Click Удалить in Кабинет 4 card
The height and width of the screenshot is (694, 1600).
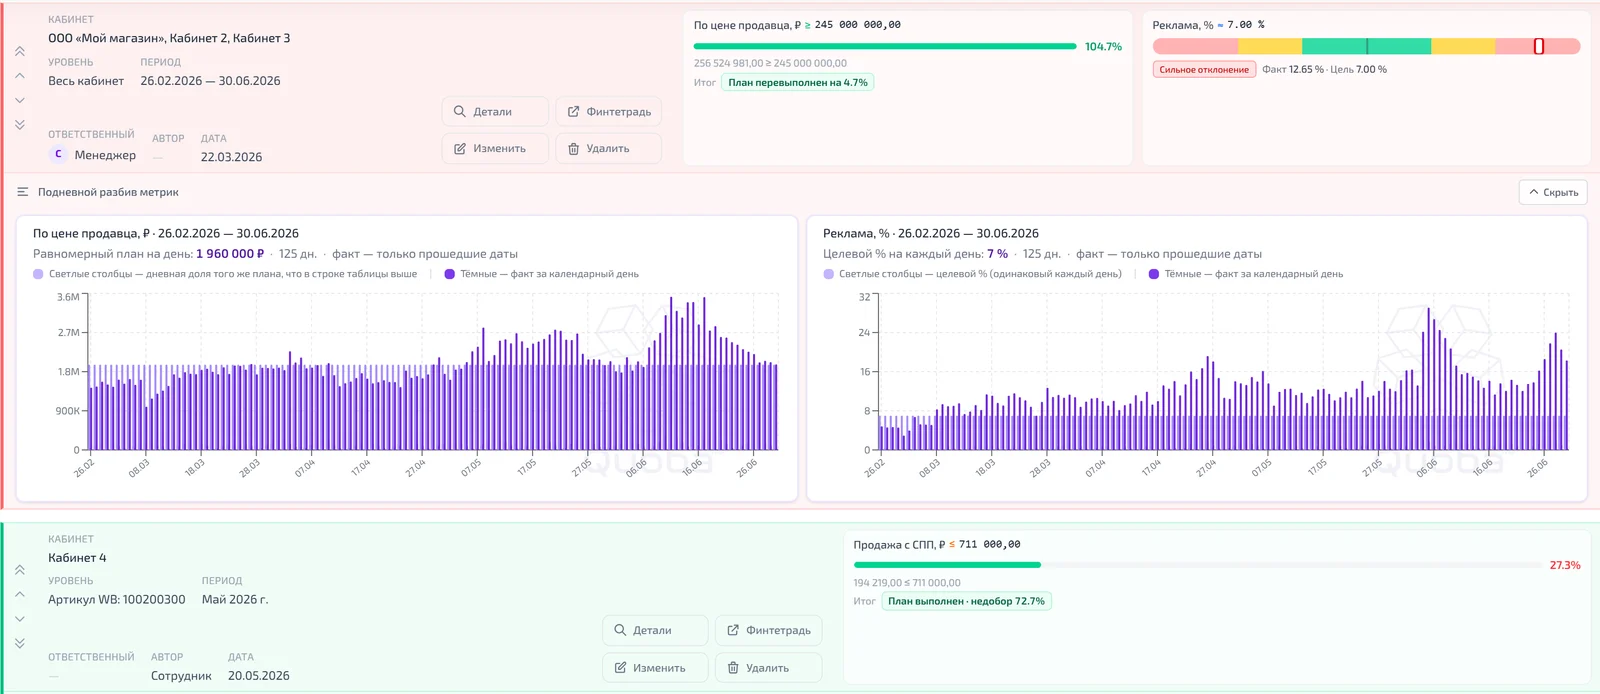coord(769,668)
